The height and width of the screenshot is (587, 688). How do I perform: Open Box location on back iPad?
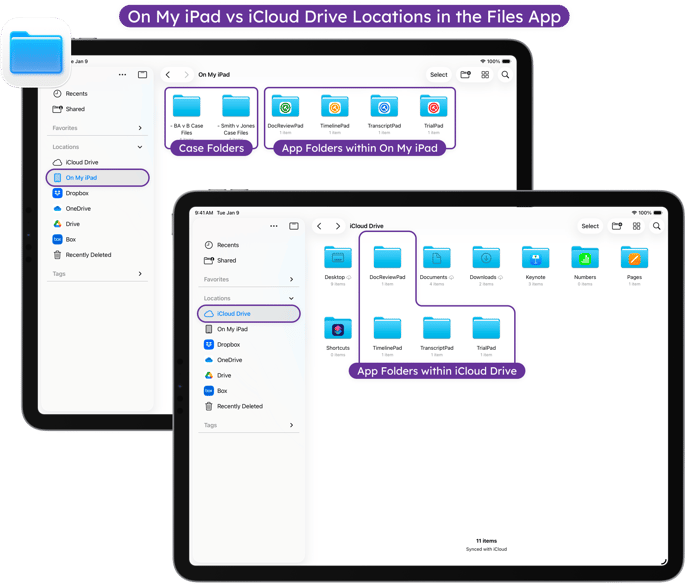[x=64, y=240]
